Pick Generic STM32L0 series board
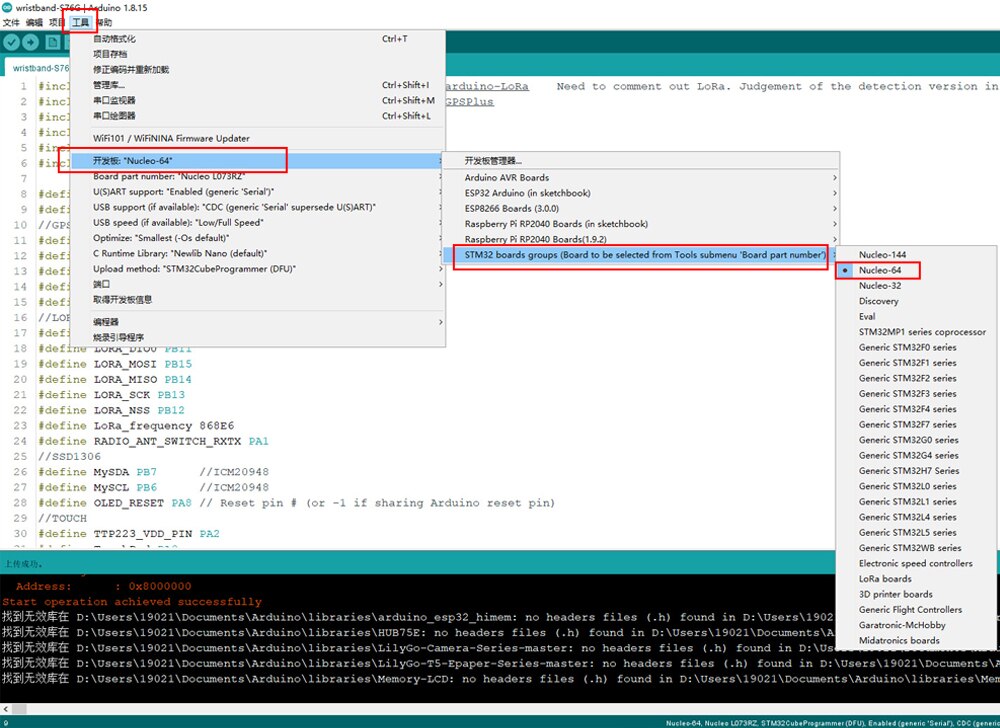Viewport: 1000px width, 728px height. click(907, 486)
